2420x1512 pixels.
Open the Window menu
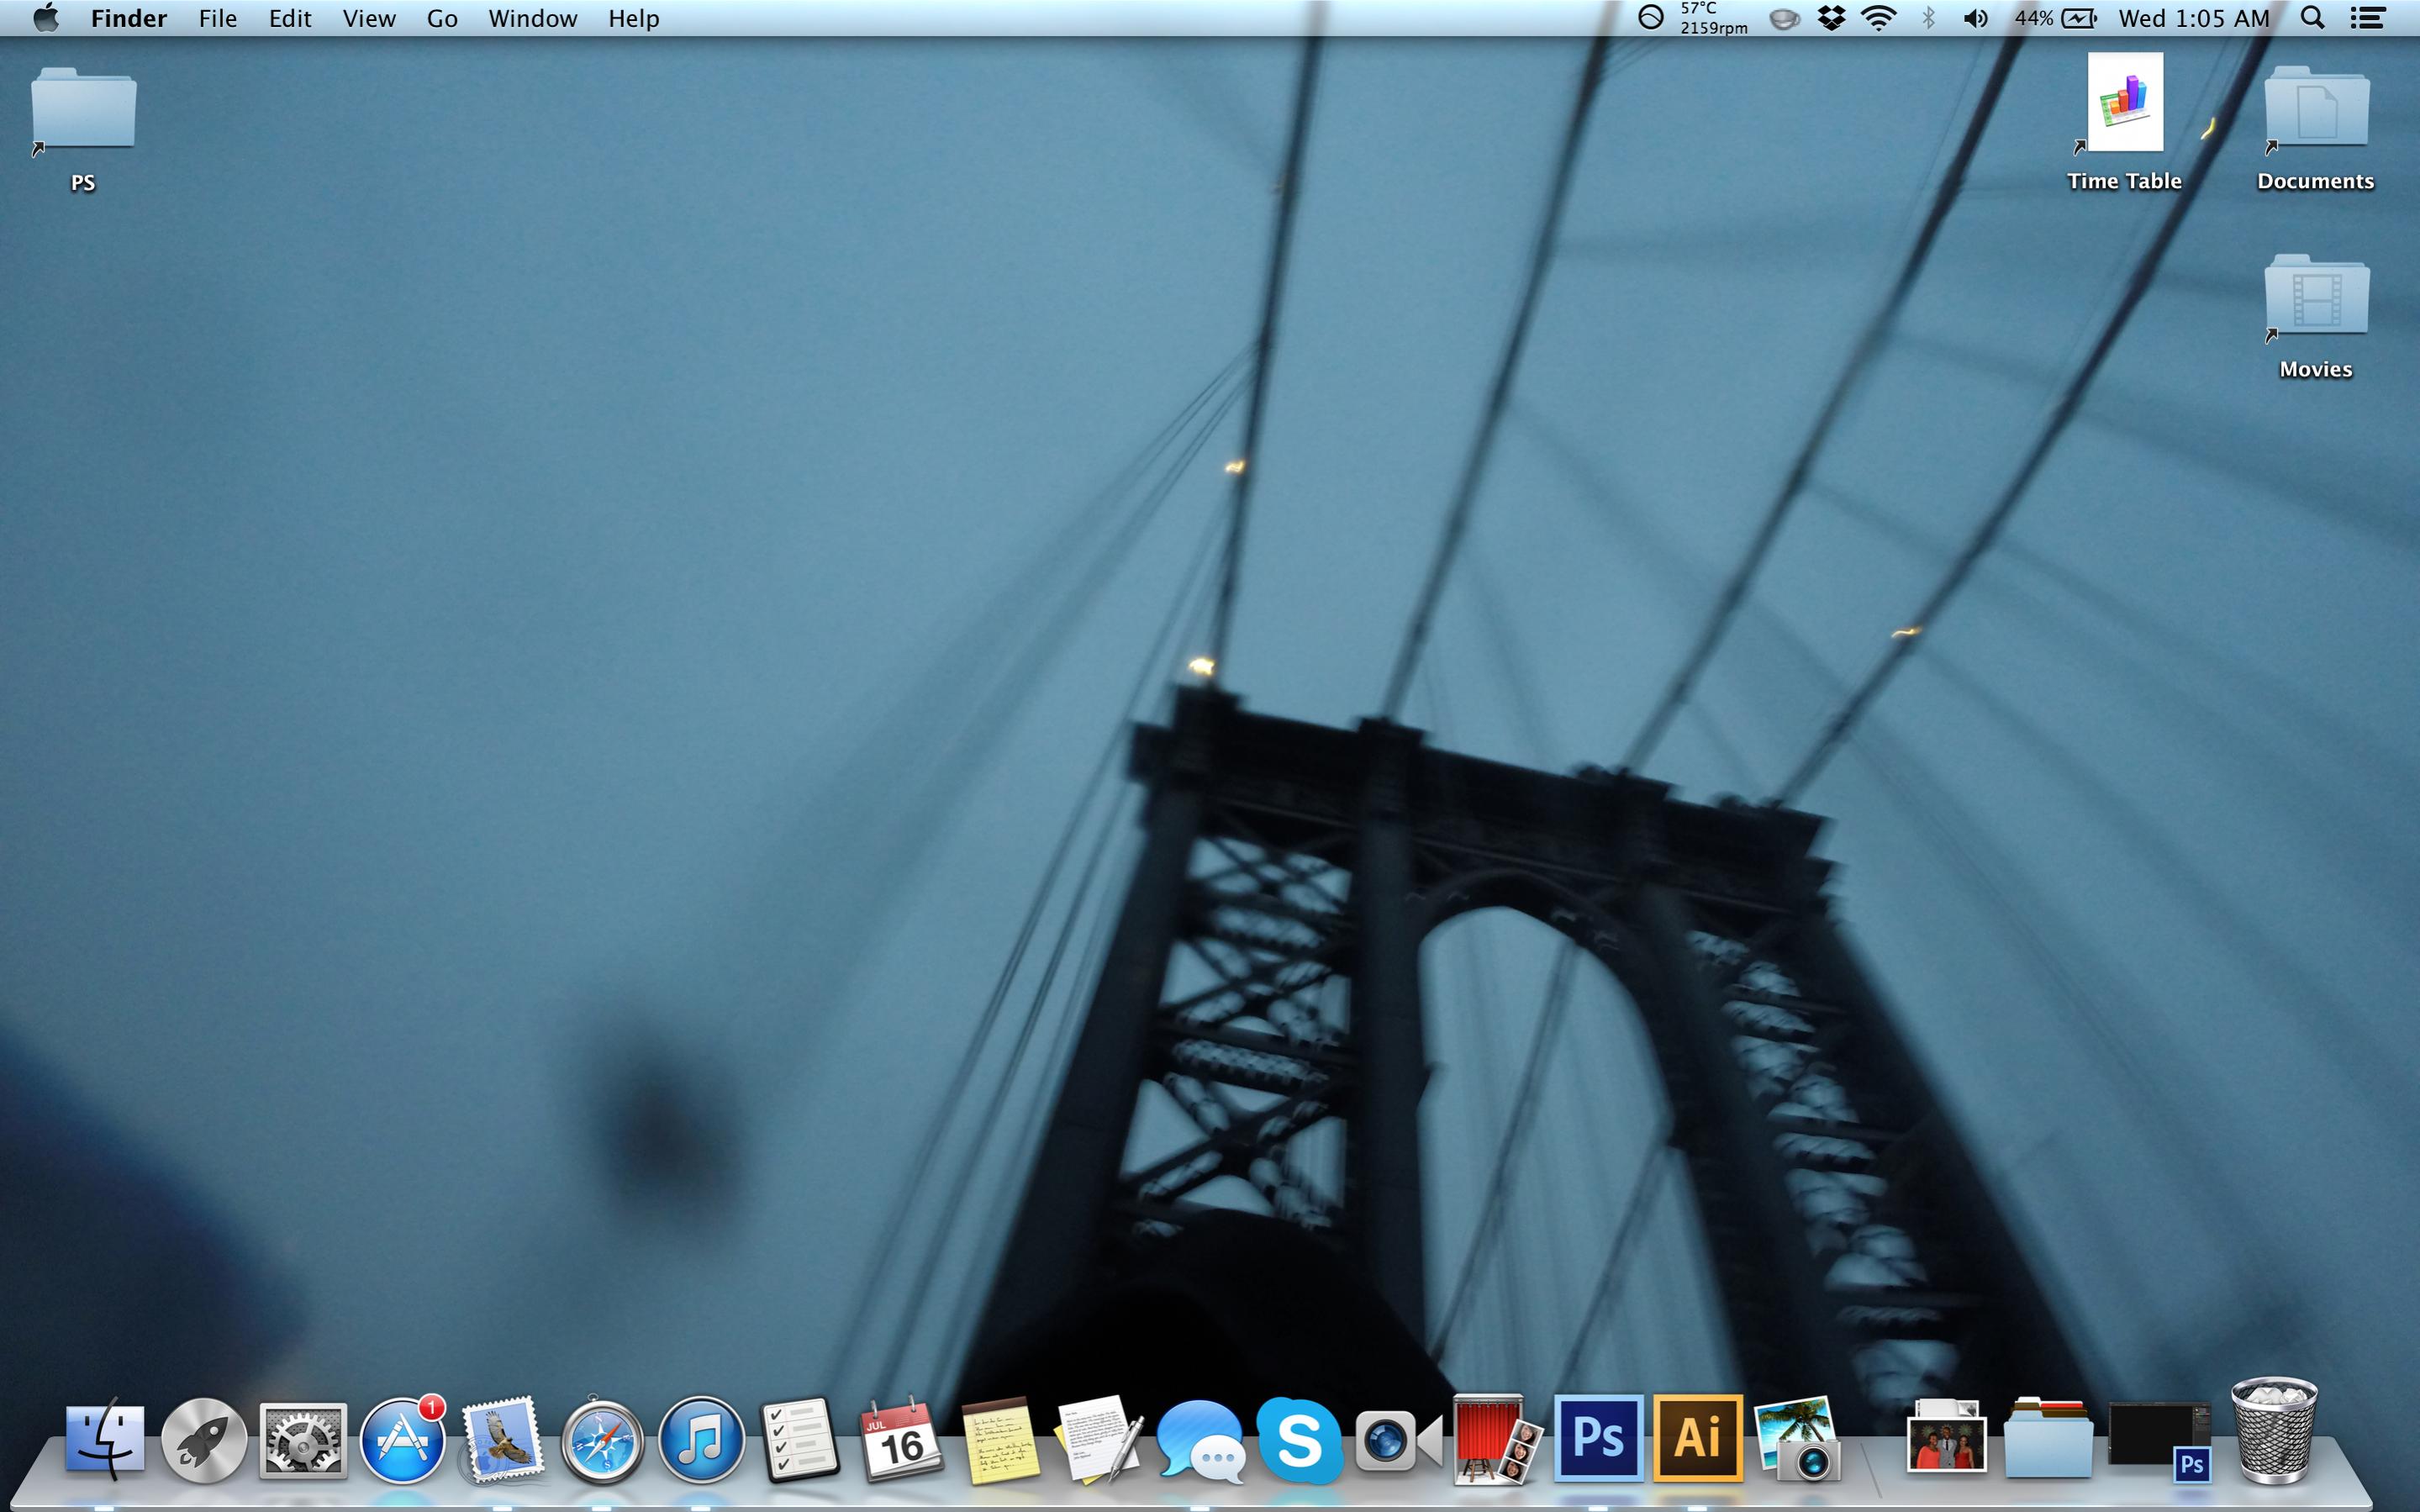pyautogui.click(x=532, y=18)
